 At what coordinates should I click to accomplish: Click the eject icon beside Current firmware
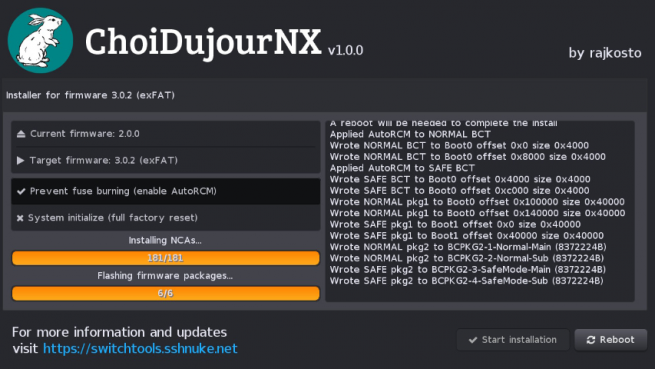point(21,134)
